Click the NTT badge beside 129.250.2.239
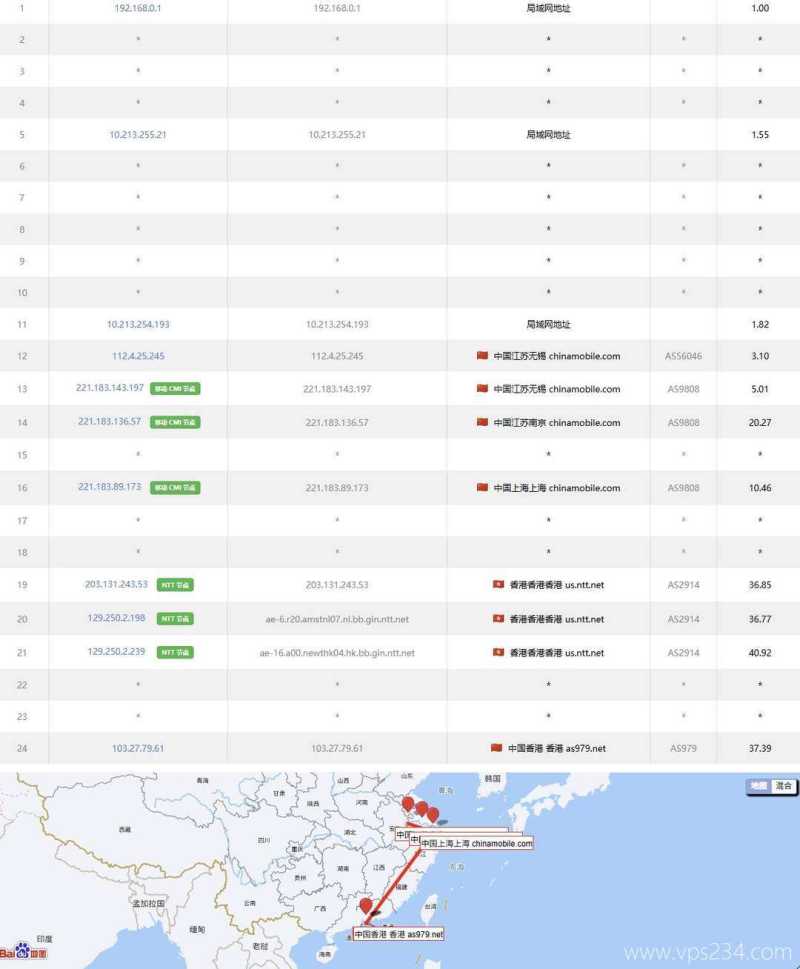Image resolution: width=800 pixels, height=969 pixels. click(x=175, y=652)
